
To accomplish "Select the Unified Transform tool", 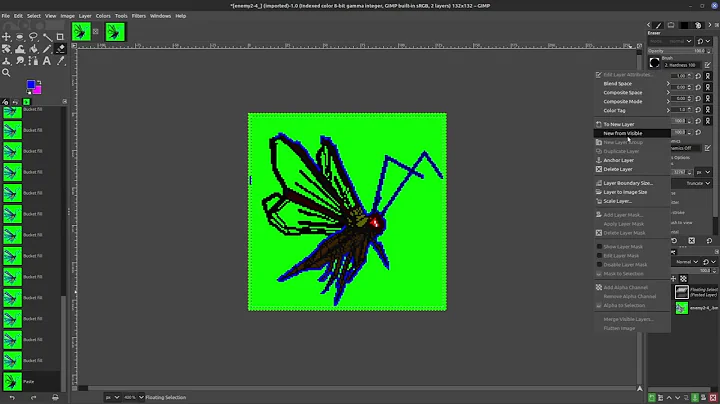I will coord(6,49).
